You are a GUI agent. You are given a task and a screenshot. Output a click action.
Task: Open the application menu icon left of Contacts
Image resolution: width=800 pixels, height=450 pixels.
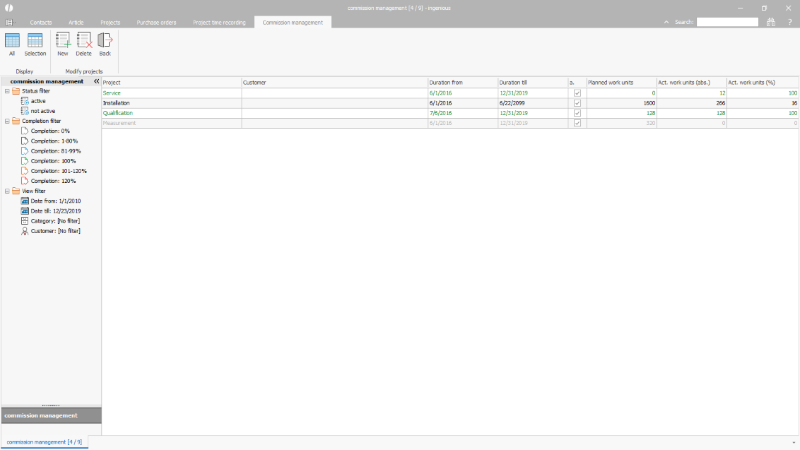click(x=9, y=21)
